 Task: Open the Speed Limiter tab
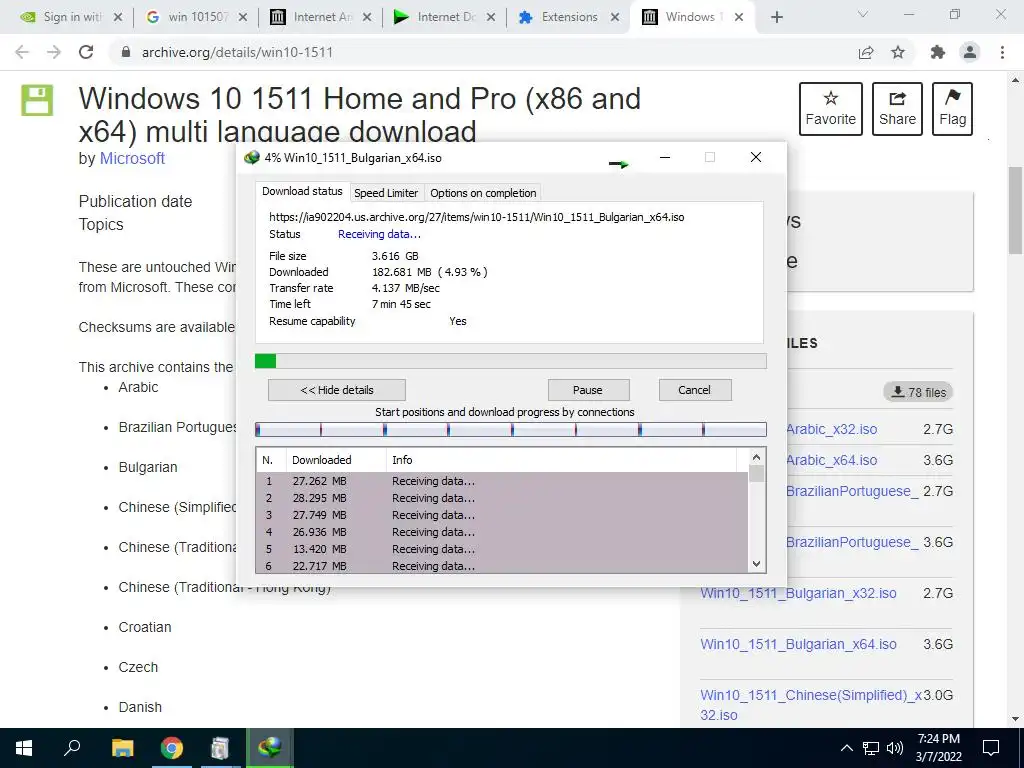pyautogui.click(x=386, y=193)
